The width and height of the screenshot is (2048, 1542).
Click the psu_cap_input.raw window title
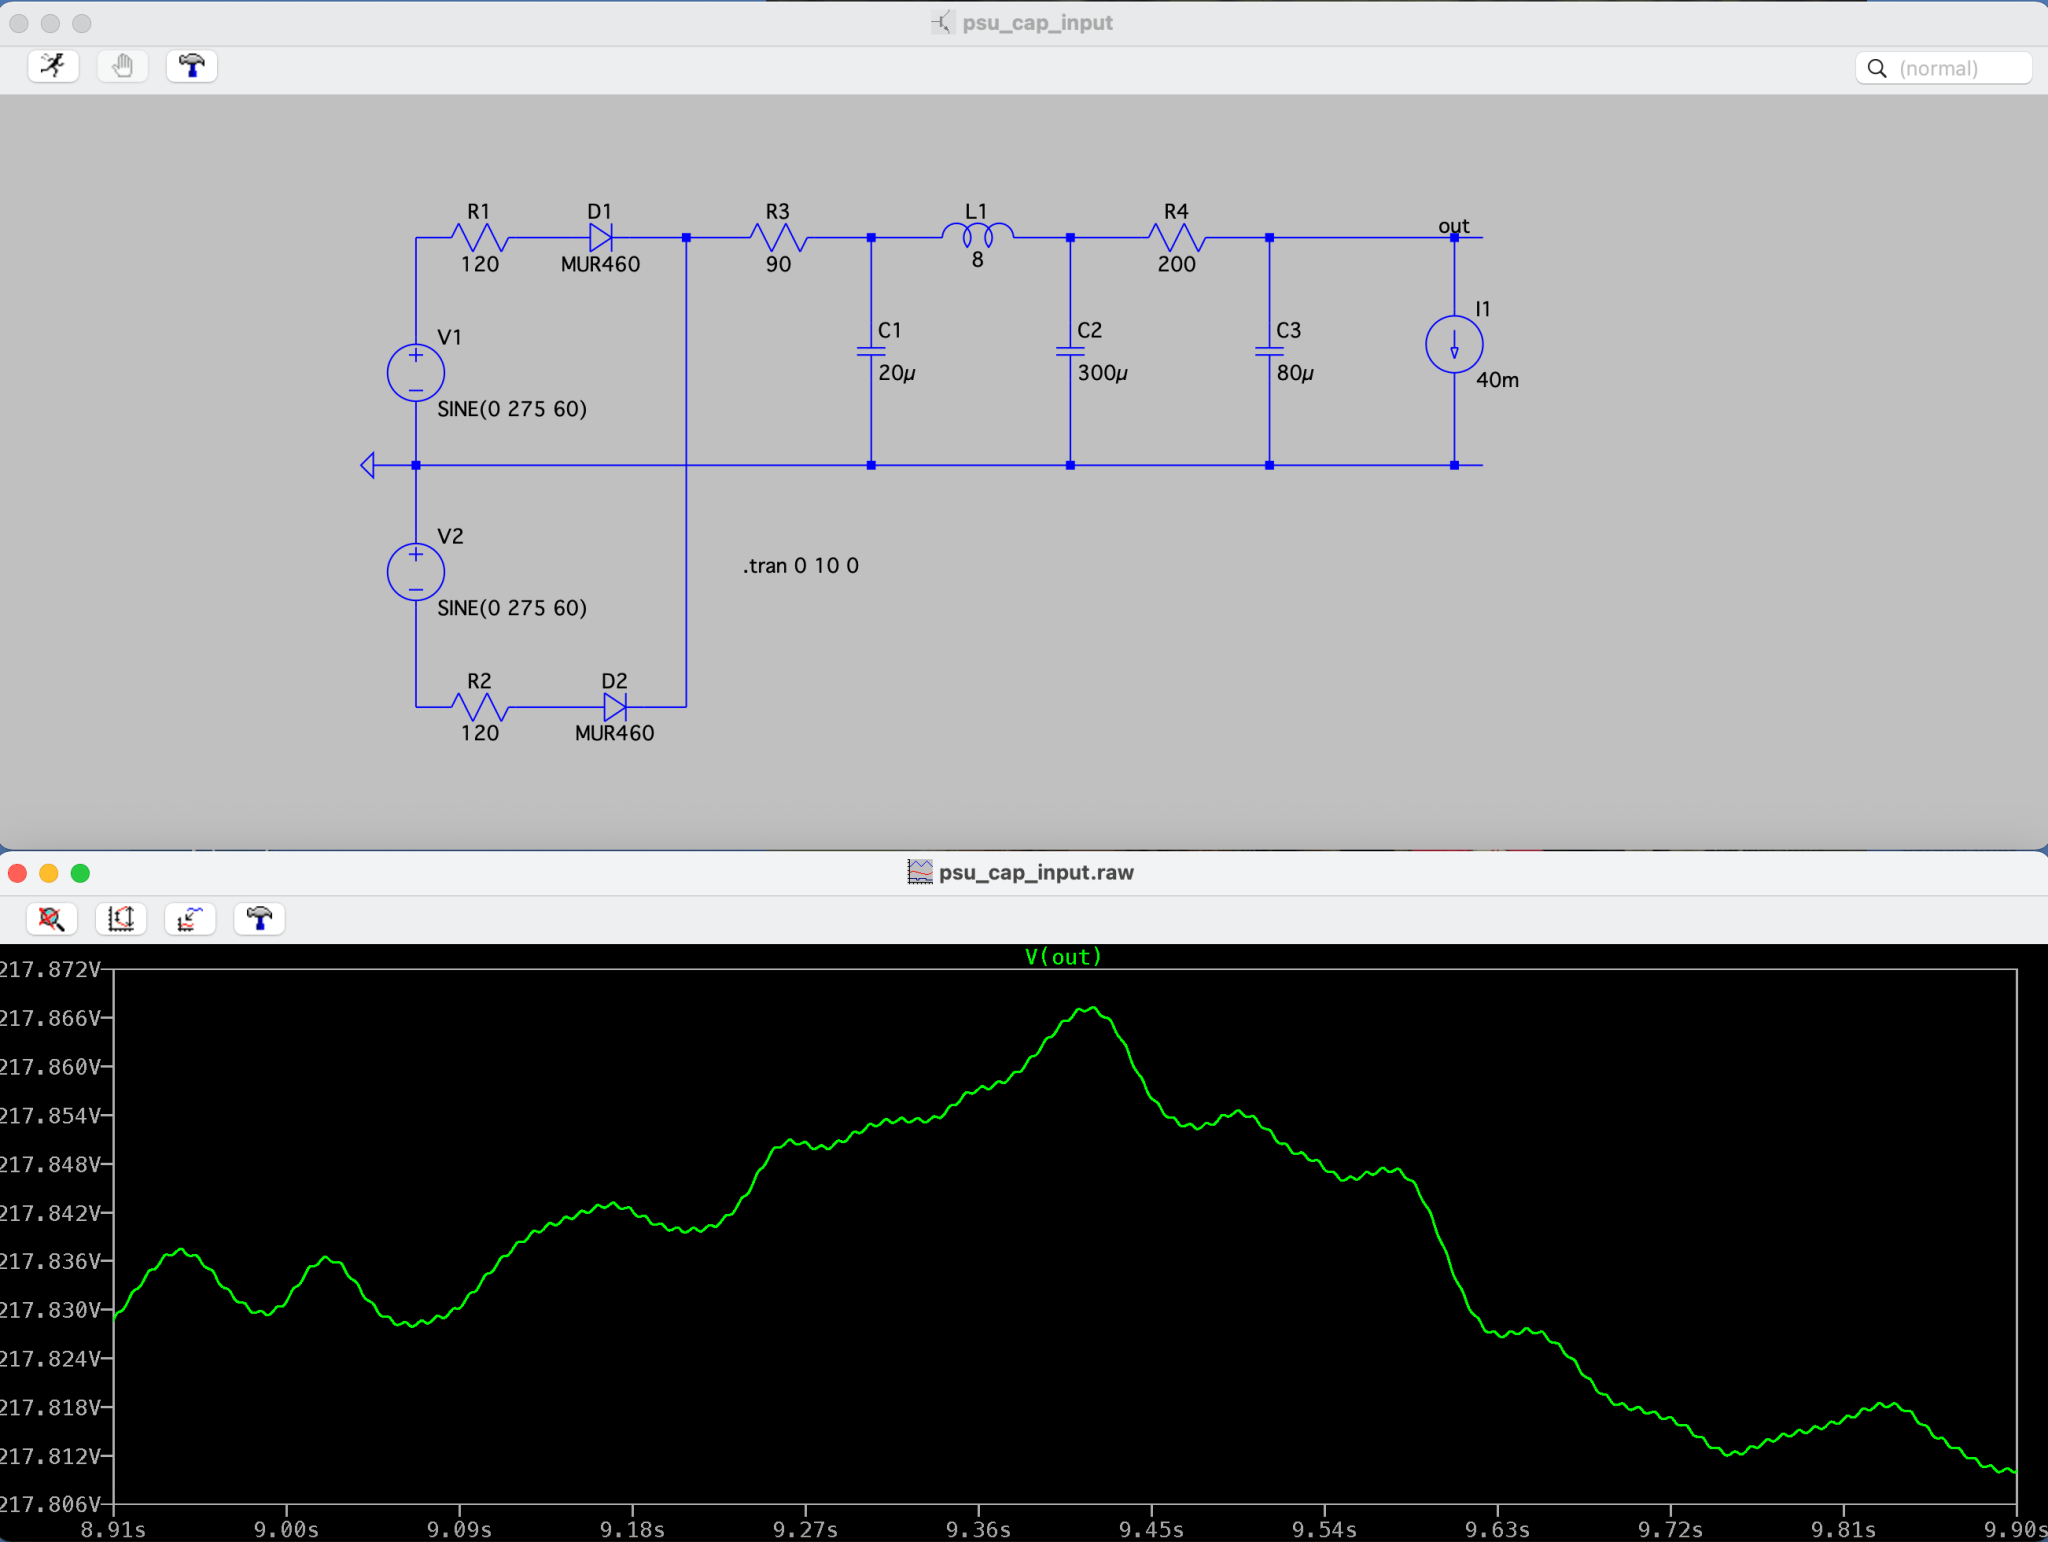click(1036, 872)
